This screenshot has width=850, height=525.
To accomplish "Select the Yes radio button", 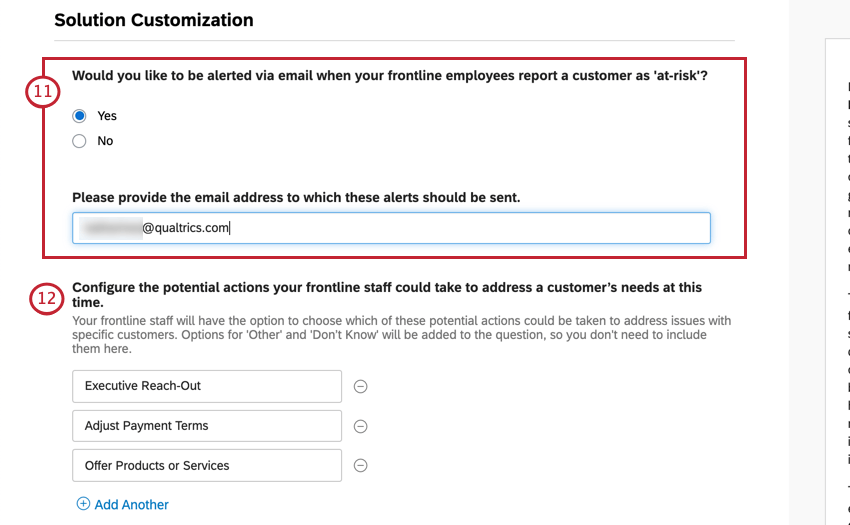I will [80, 116].
